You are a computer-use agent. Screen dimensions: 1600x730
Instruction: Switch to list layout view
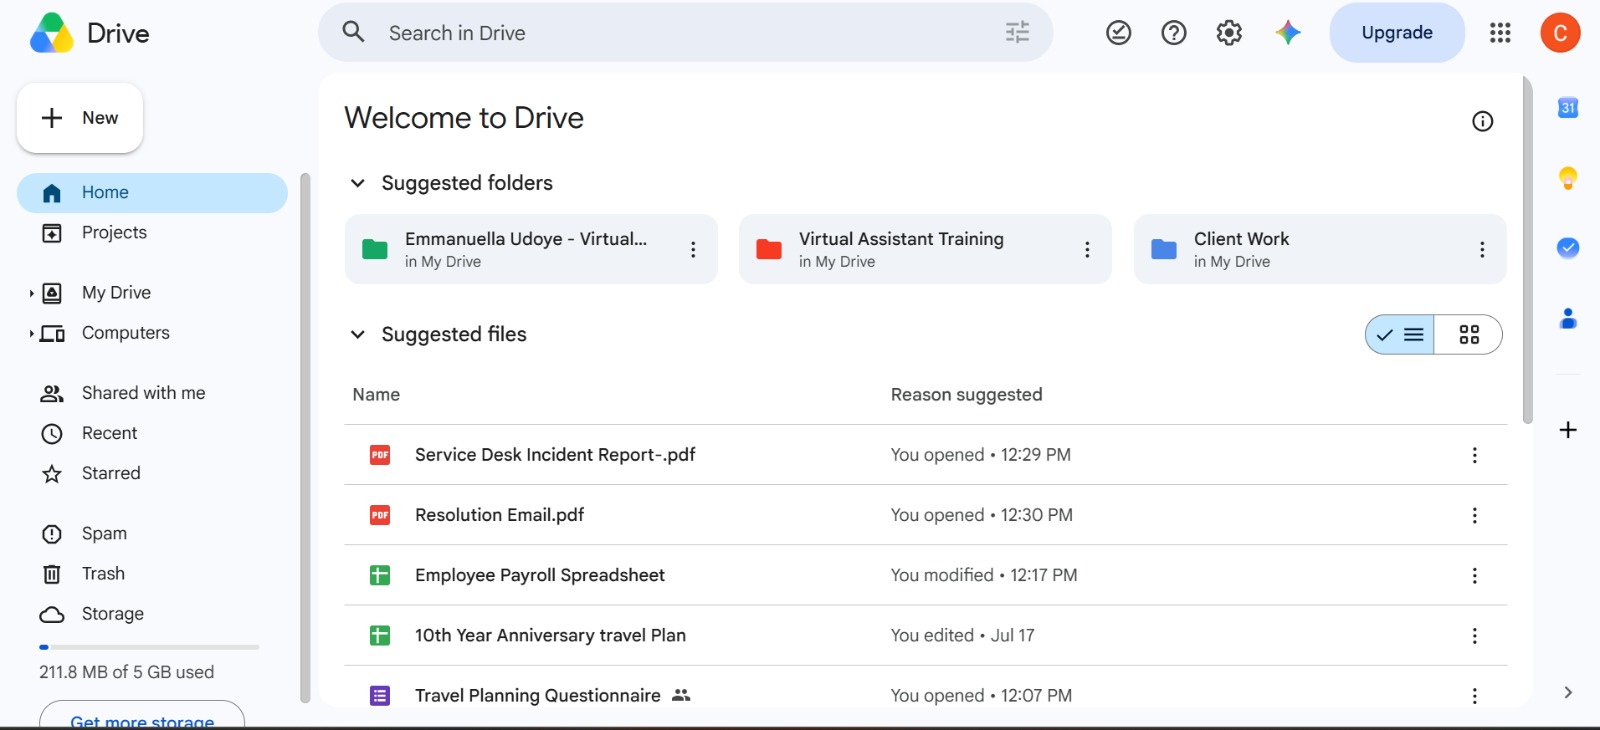[1400, 335]
